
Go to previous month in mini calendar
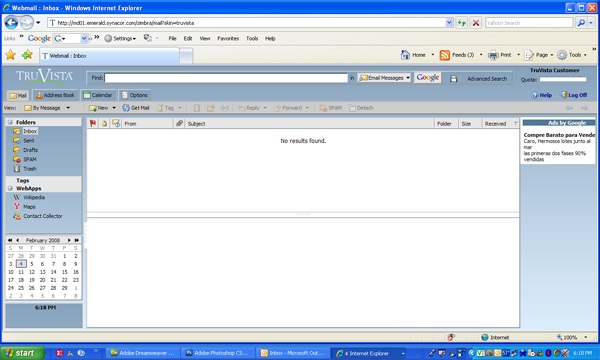(x=18, y=240)
